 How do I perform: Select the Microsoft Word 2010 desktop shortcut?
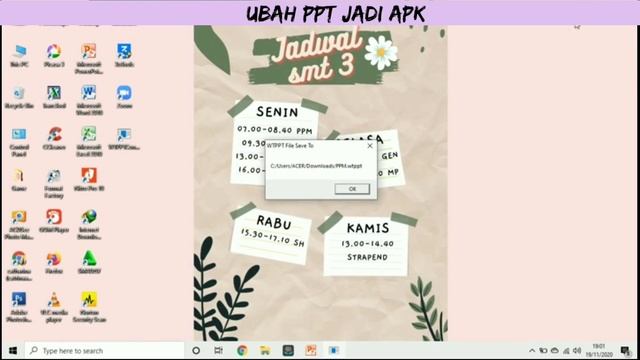click(89, 100)
